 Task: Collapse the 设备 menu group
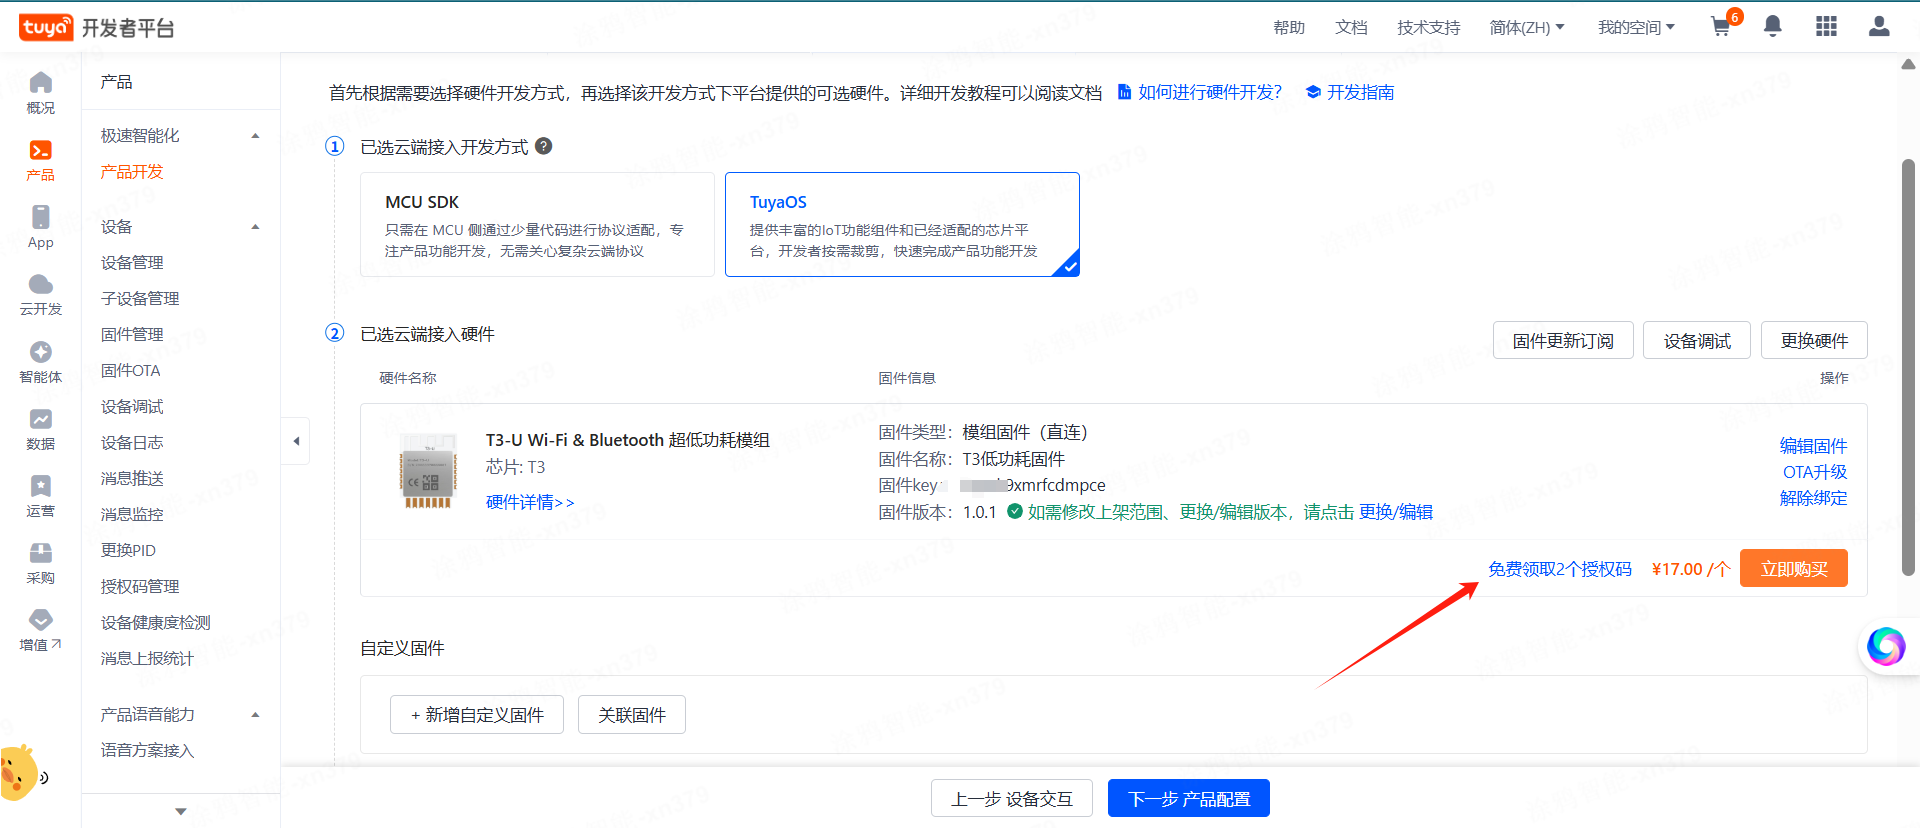255,227
